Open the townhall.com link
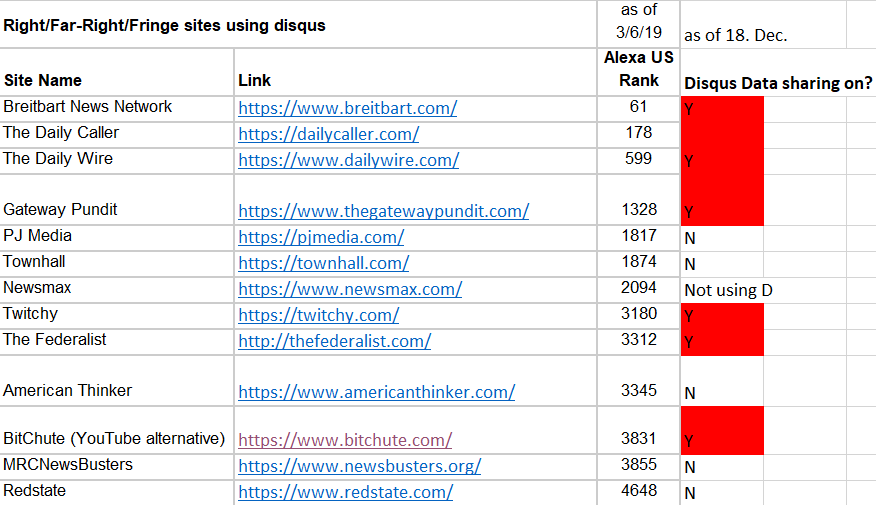Screen dimensions: 876x505 (323, 263)
